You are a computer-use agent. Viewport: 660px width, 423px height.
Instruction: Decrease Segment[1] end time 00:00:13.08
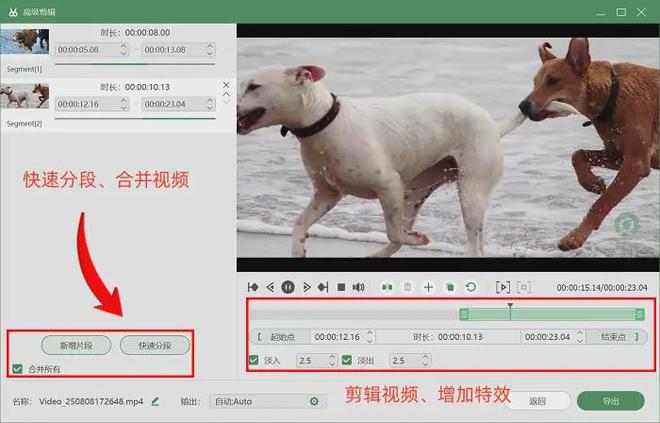(x=210, y=53)
